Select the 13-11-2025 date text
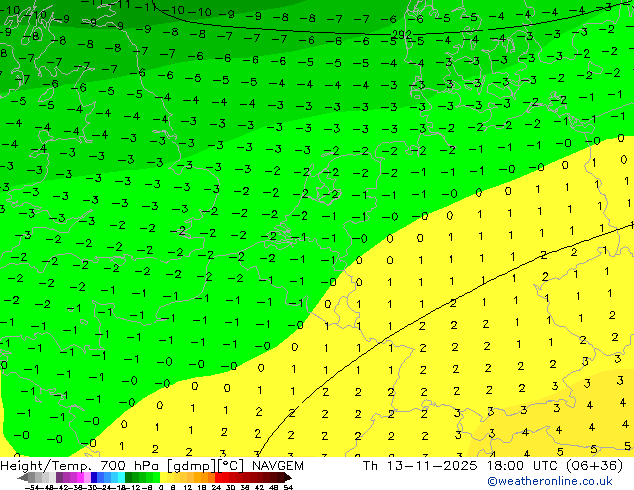This screenshot has width=634, height=490. click(432, 466)
